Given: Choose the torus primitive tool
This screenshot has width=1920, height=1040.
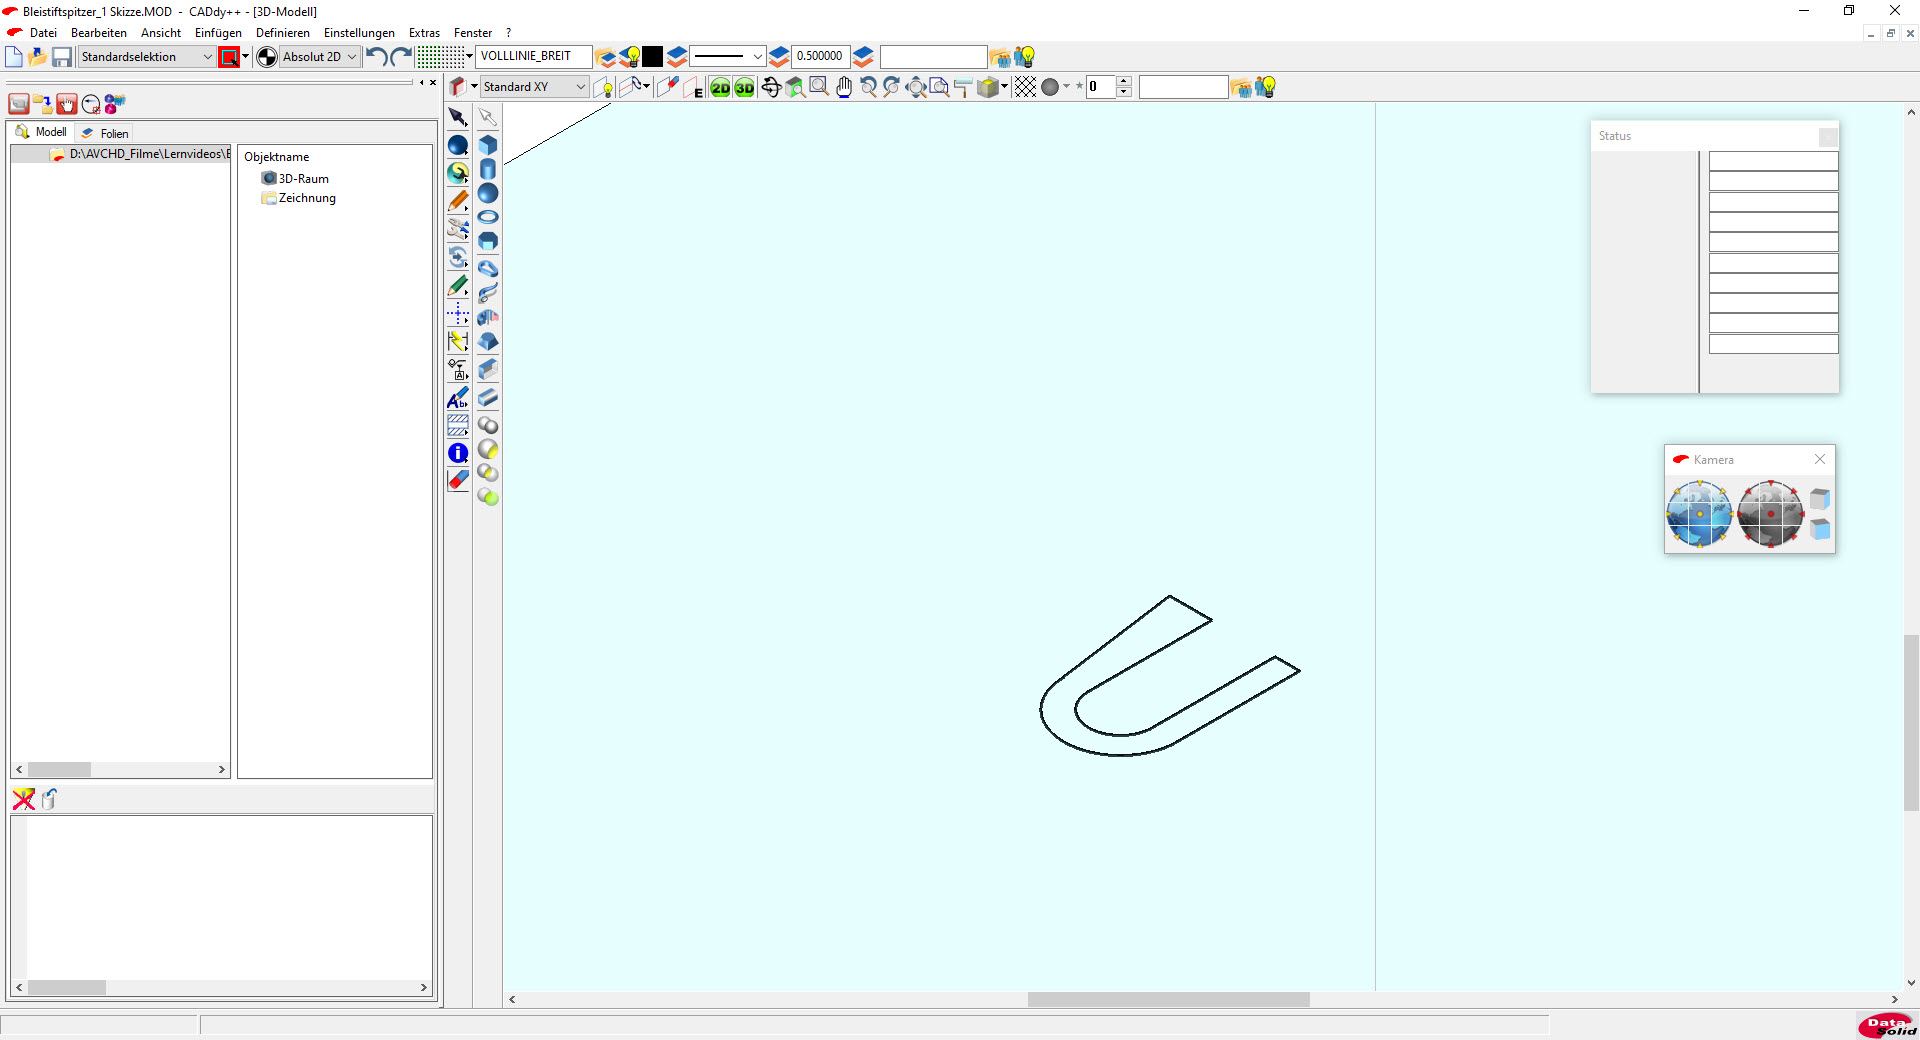Looking at the screenshot, I should 488,217.
